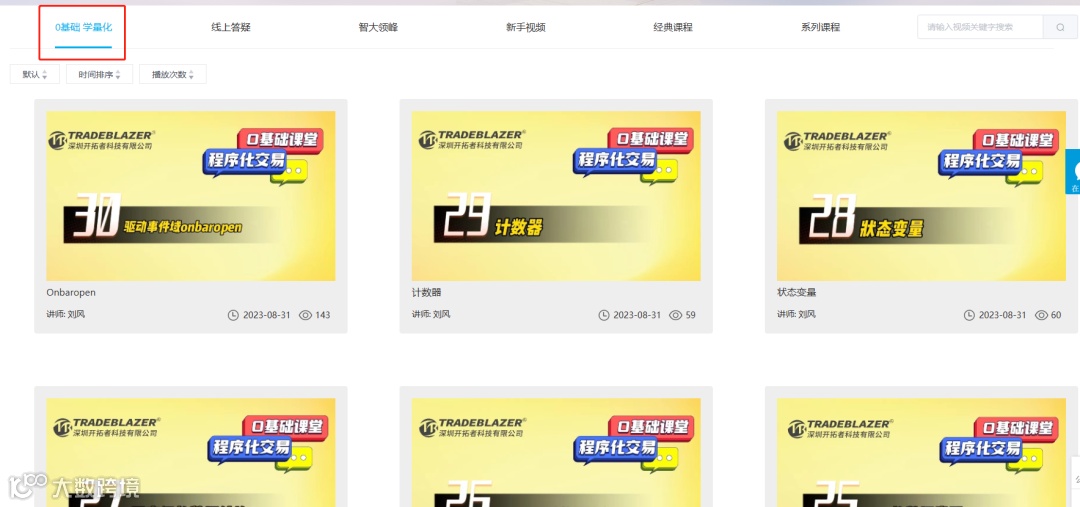Switch to the 新手视频 tab
The width and height of the screenshot is (1080, 507).
(x=526, y=28)
